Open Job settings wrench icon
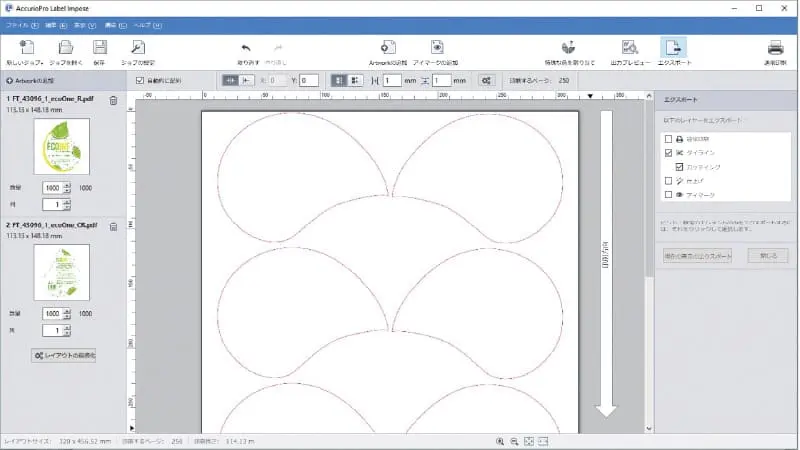800x450 pixels. [x=138, y=47]
